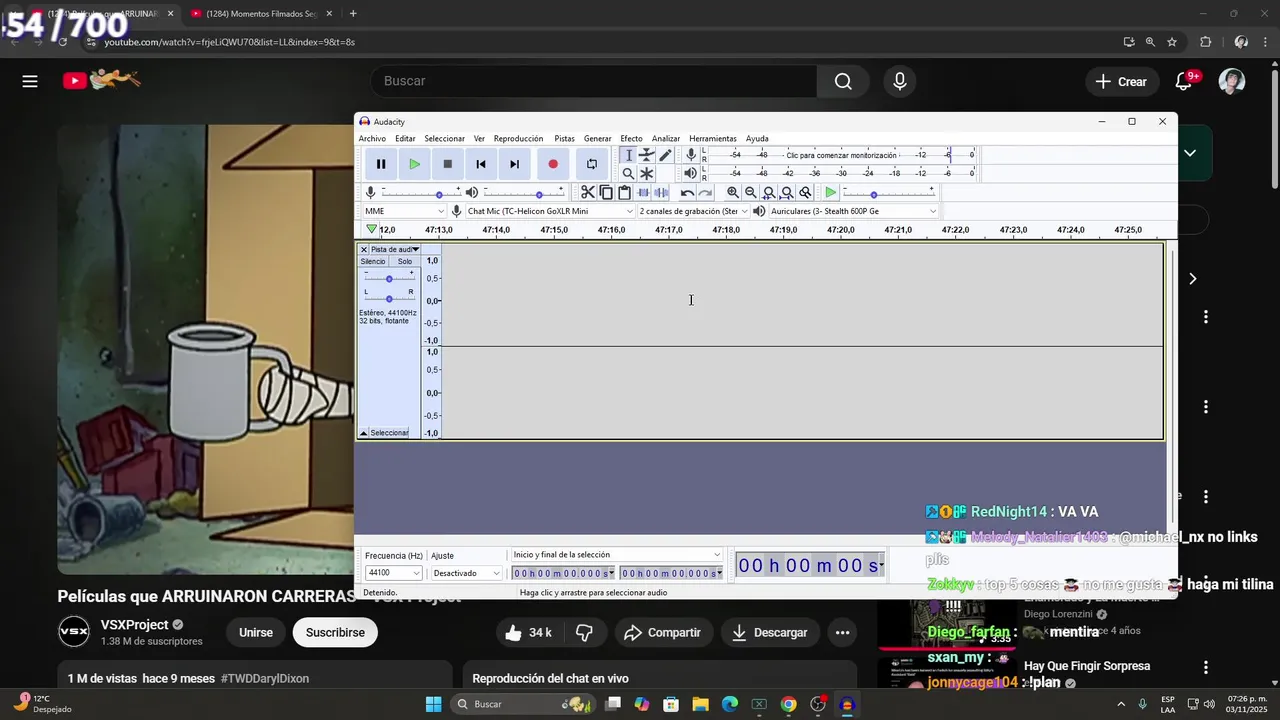Select the Draw pencil tool

665,155
